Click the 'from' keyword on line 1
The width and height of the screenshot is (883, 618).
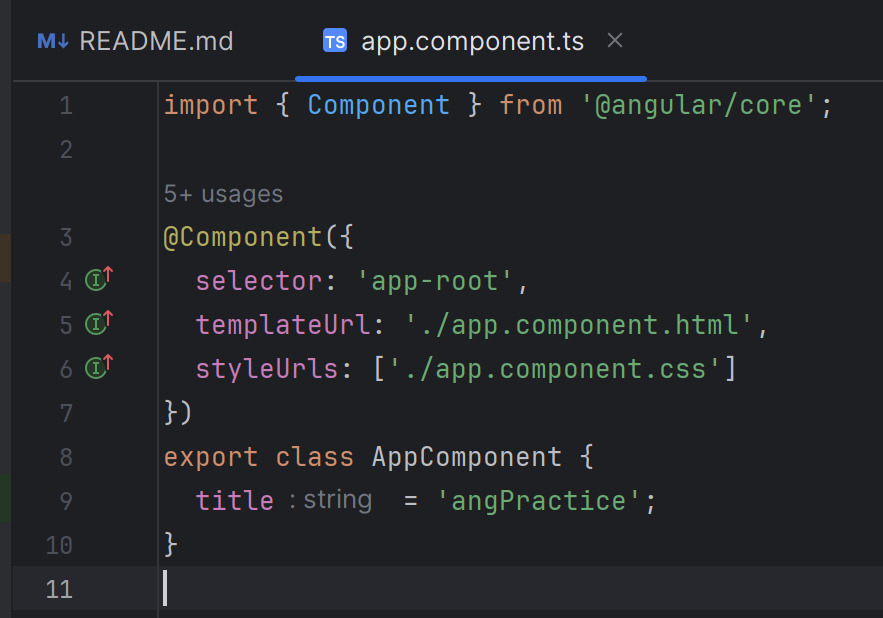pyautogui.click(x=531, y=105)
